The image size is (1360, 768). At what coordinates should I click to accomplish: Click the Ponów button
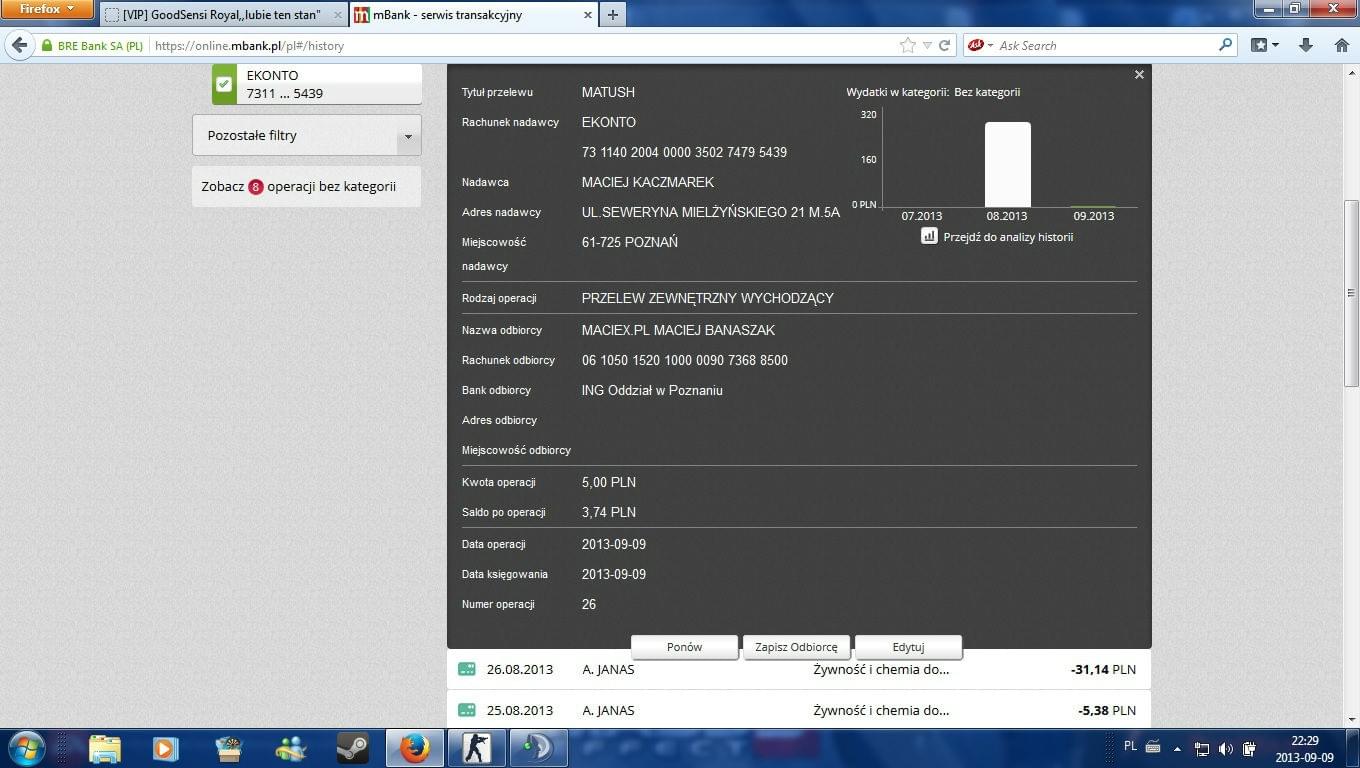point(685,647)
